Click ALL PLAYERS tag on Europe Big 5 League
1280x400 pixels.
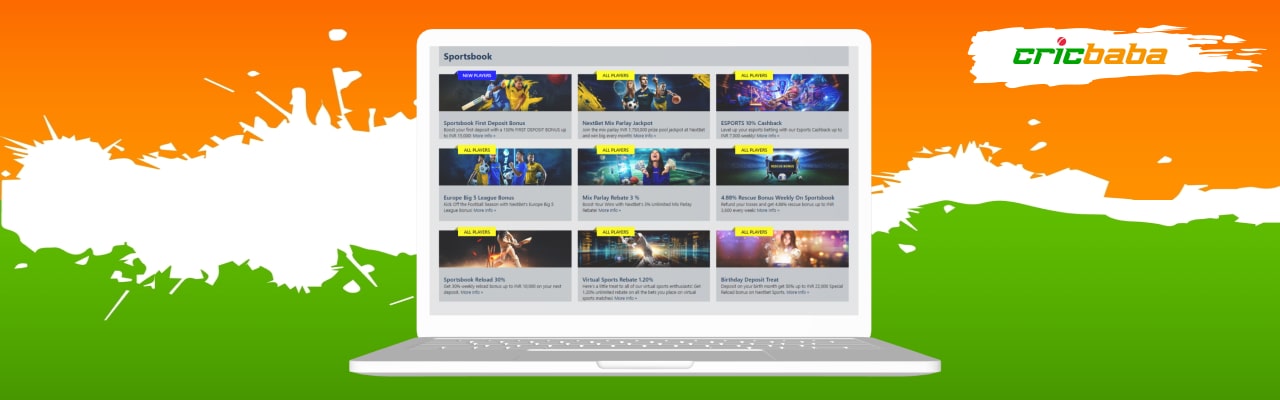point(476,149)
